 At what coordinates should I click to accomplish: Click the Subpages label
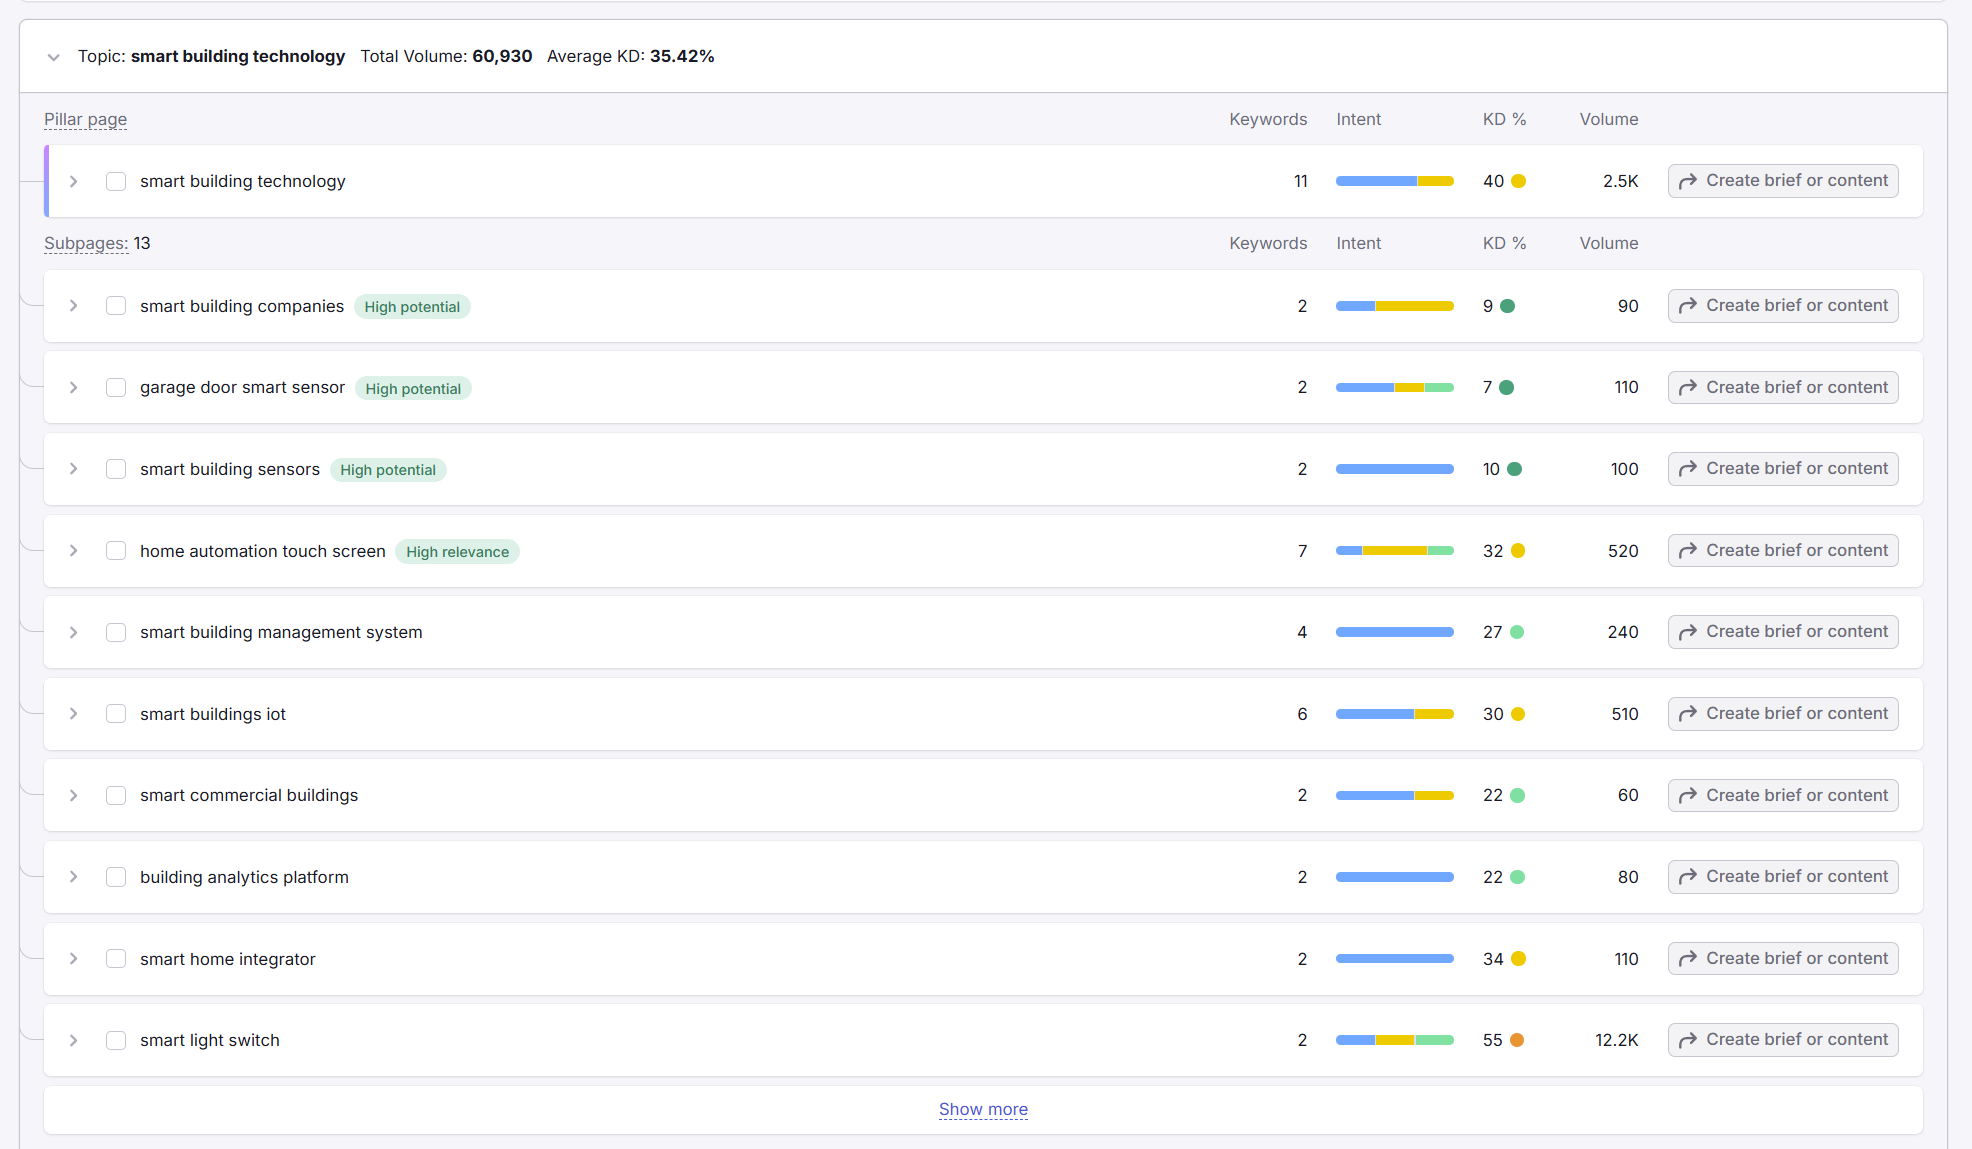point(85,243)
